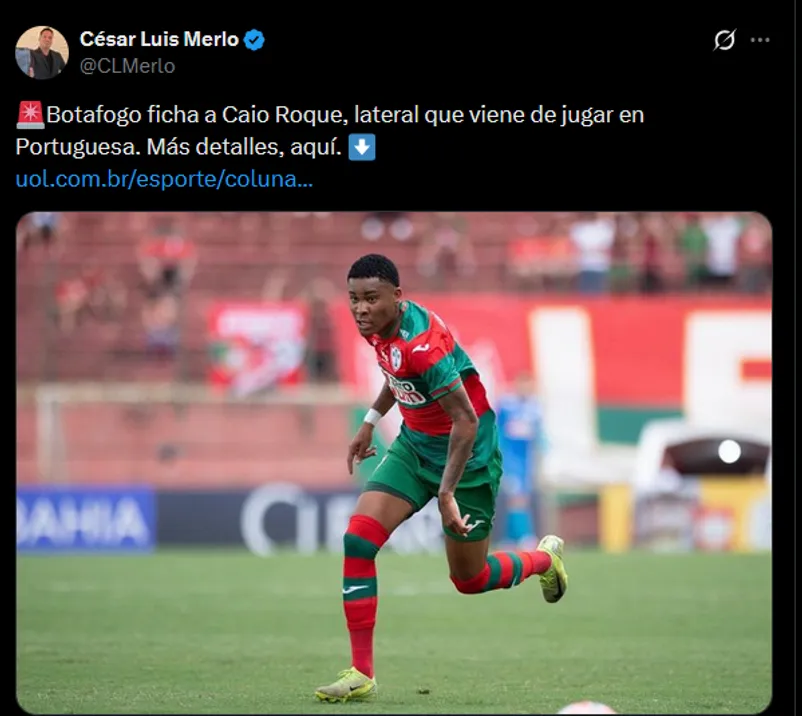Click the blue verified checkmark badge
This screenshot has width=802, height=716.
click(254, 40)
